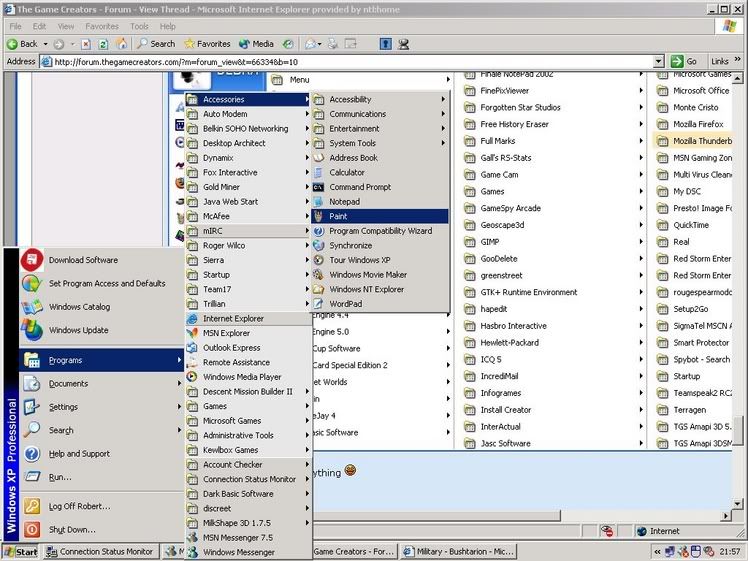The width and height of the screenshot is (748, 561).
Task: Start Tour Windows XP
Action: 380,260
